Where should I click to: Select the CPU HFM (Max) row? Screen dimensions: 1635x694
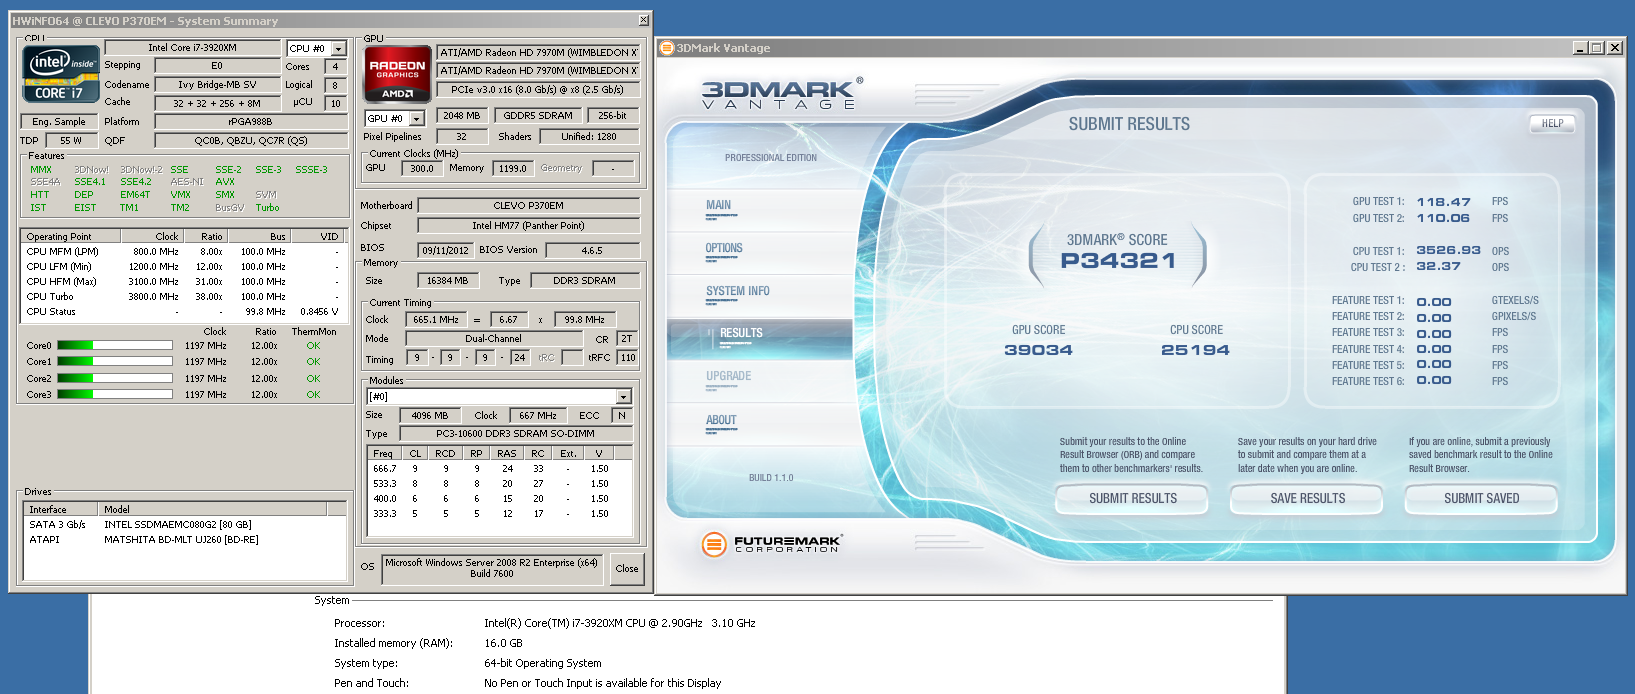point(183,282)
